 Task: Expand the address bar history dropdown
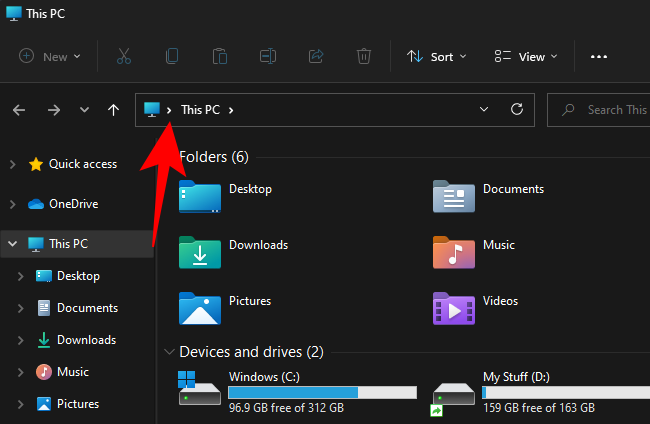click(484, 110)
